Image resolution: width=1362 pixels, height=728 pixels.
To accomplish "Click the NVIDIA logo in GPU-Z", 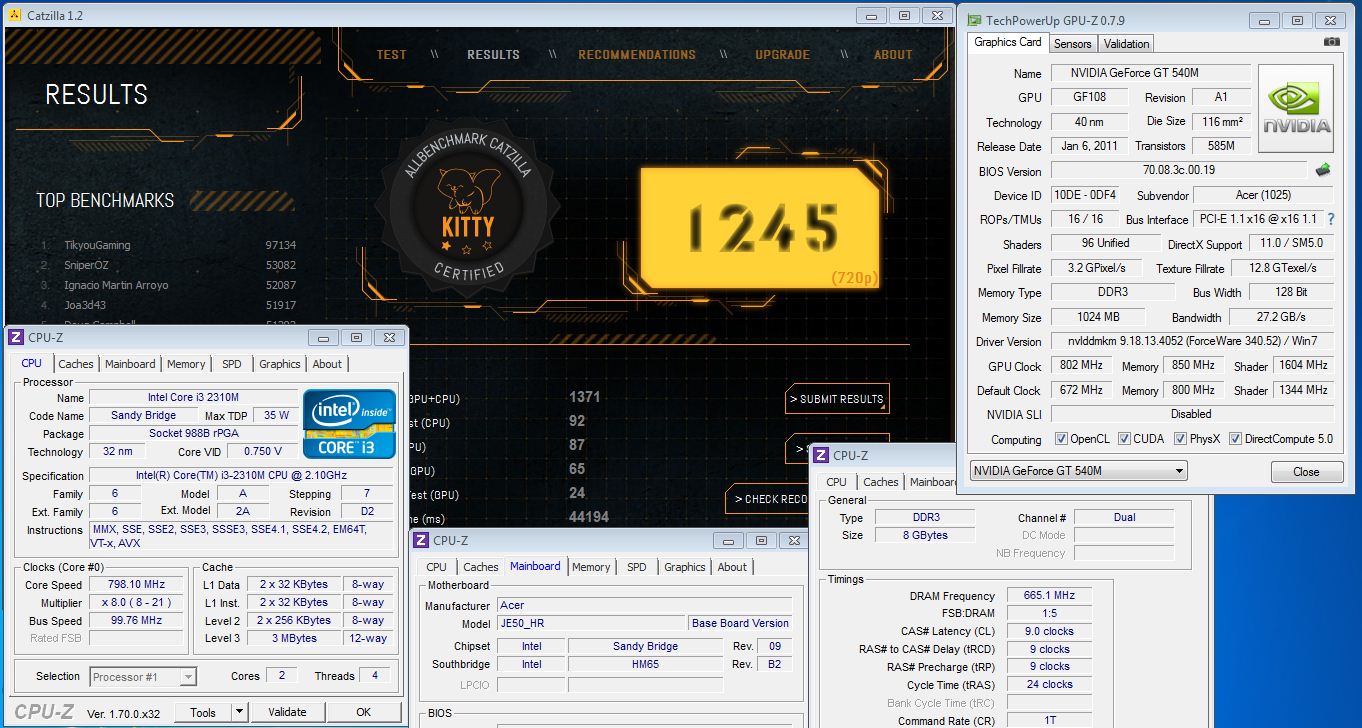I will coord(1296,108).
